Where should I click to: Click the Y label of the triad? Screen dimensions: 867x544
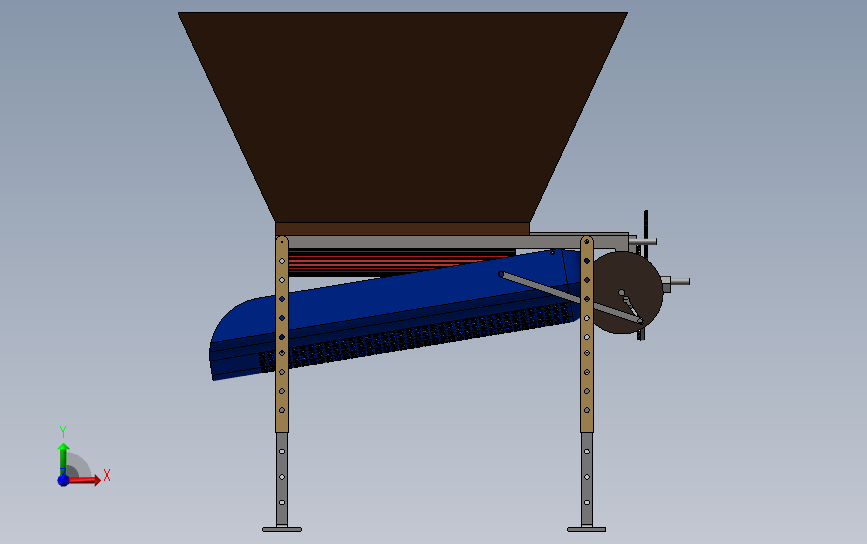[63, 431]
